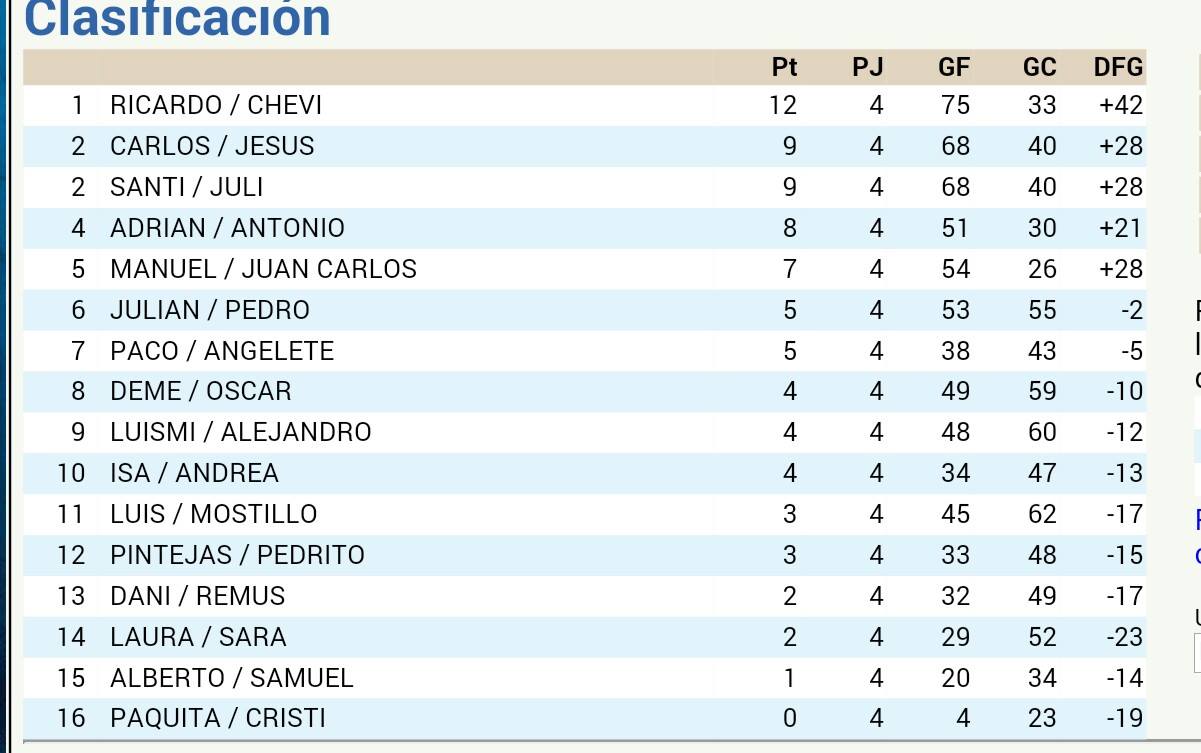Select MANUEL / JUAN CARLOS team name
1201x753 pixels.
[263, 269]
